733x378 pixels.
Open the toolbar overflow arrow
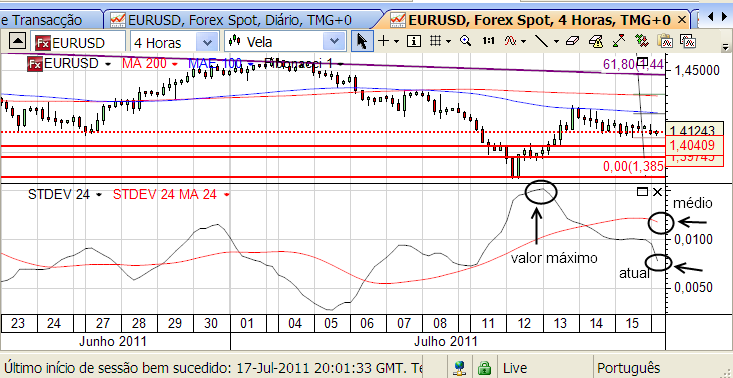click(x=726, y=47)
